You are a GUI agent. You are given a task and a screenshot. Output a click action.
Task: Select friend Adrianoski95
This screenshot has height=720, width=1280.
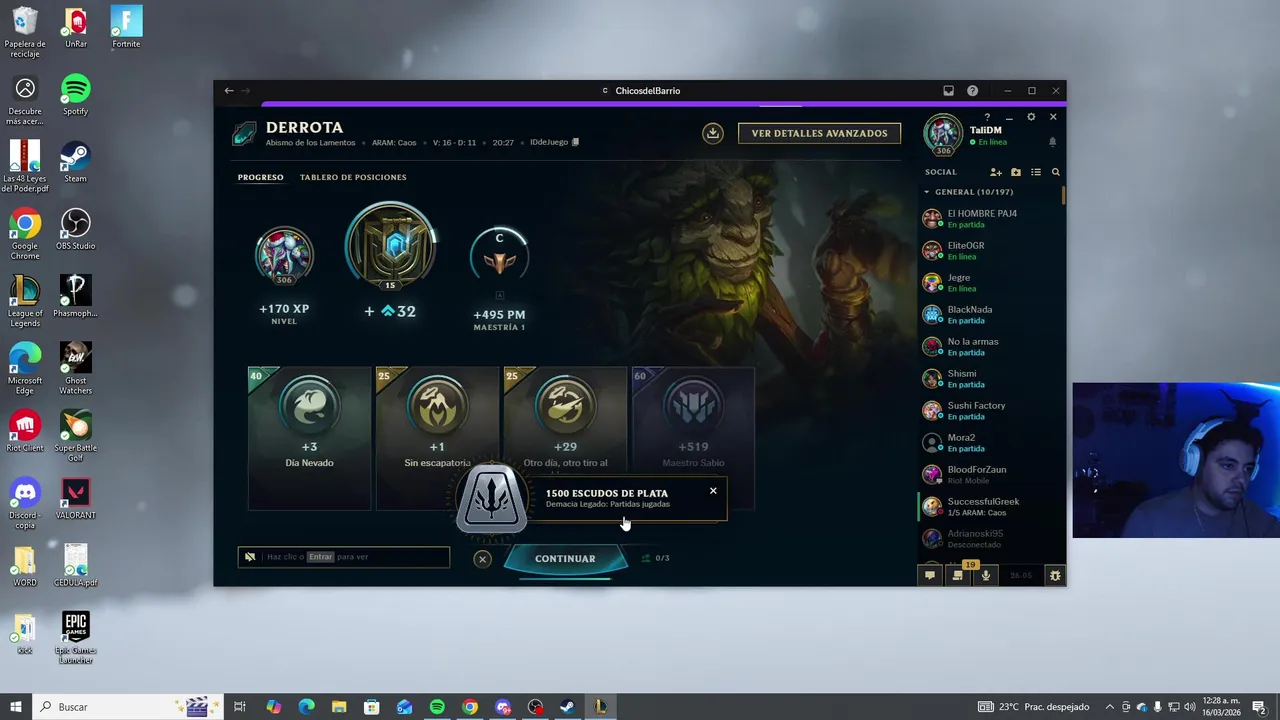(x=990, y=538)
